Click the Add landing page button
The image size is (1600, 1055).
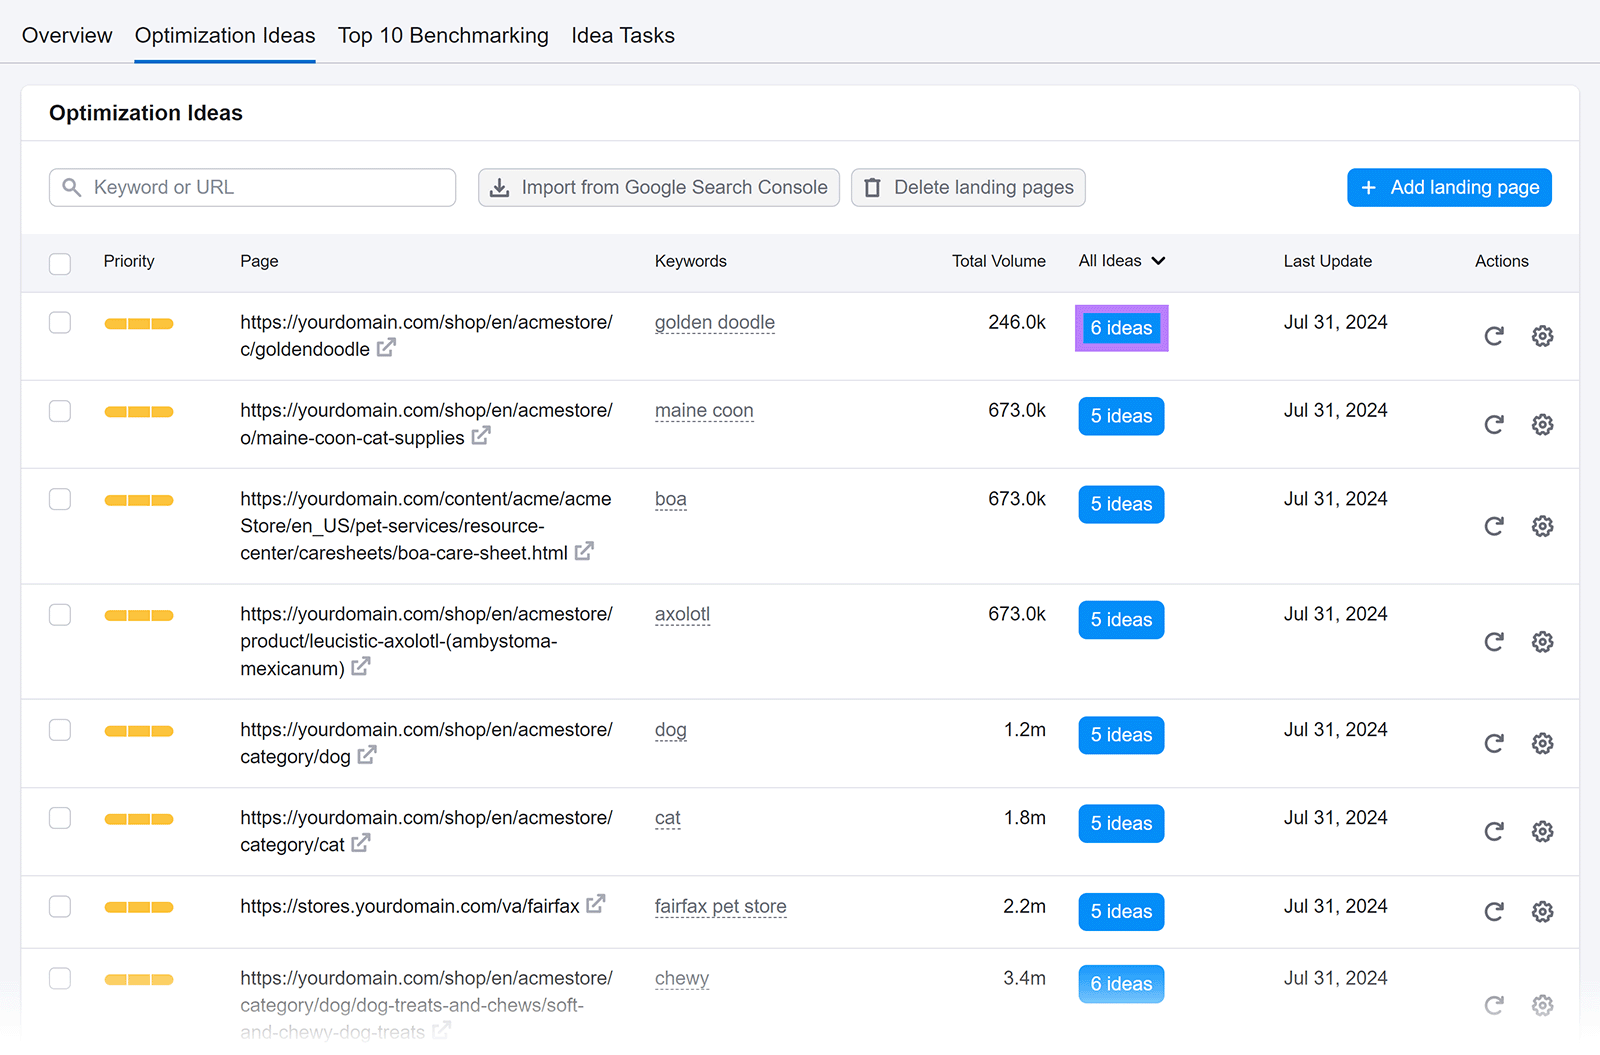click(1449, 187)
